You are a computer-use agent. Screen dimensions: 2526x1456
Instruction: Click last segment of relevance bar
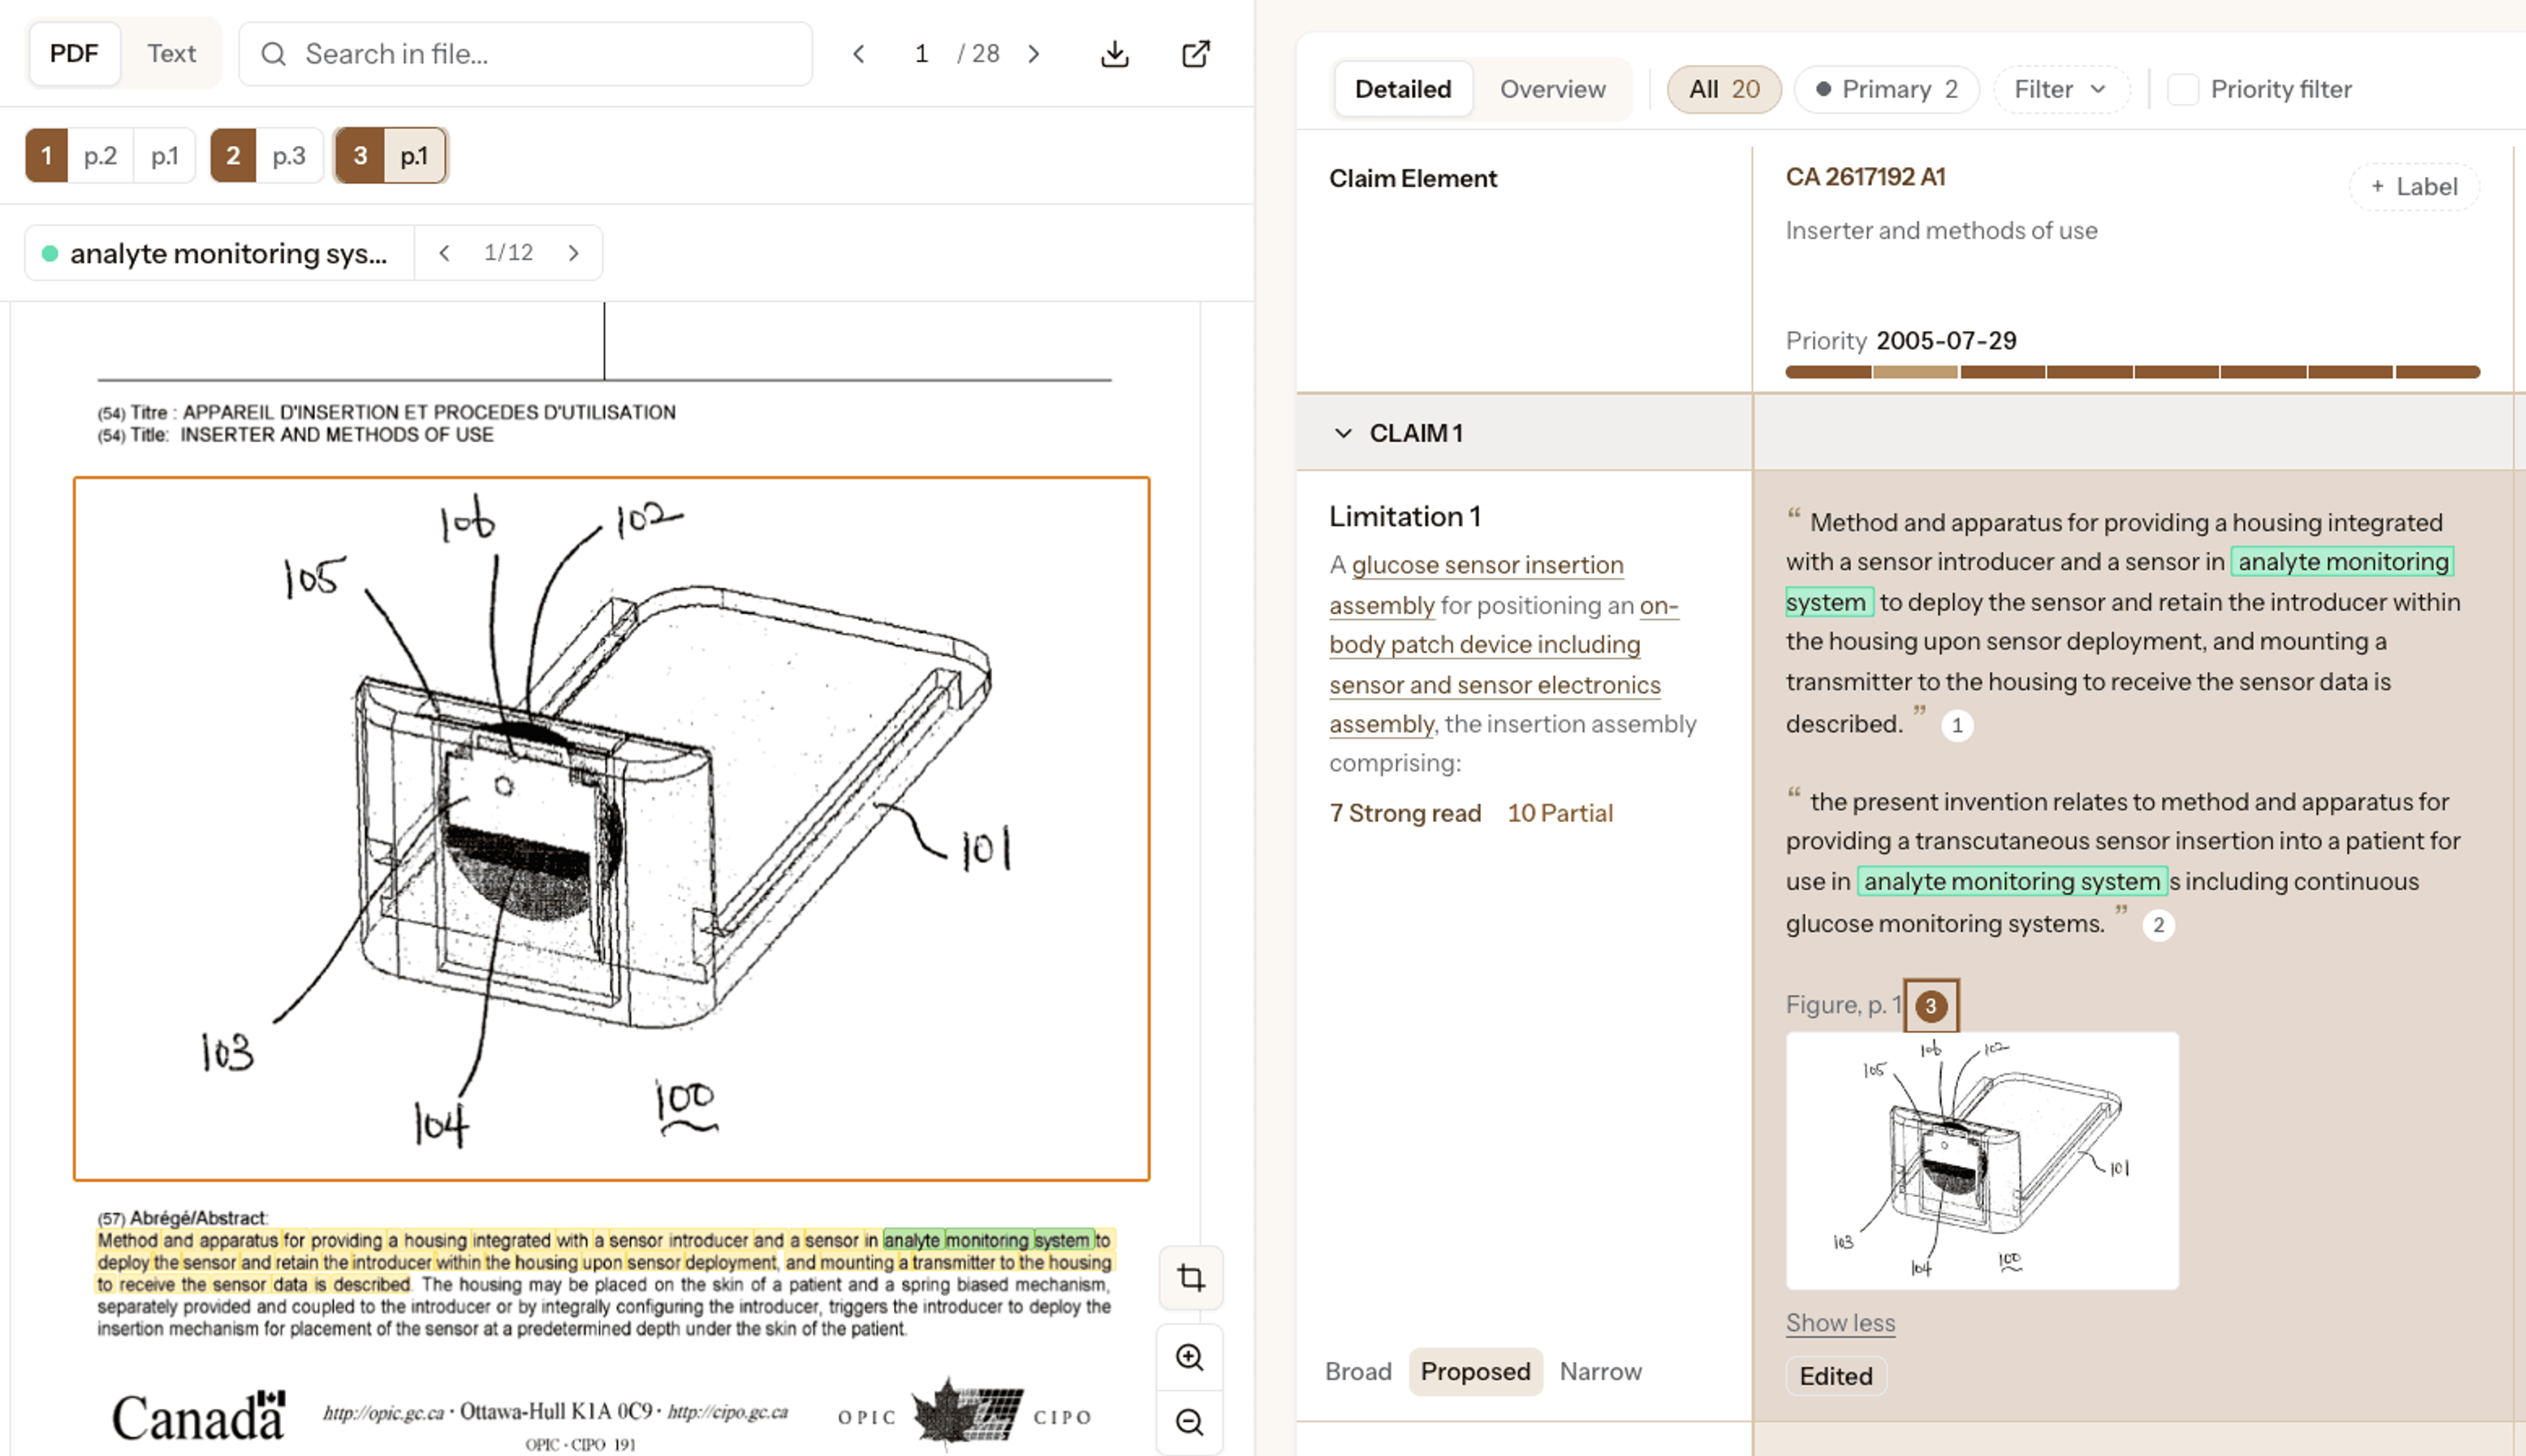[2438, 372]
